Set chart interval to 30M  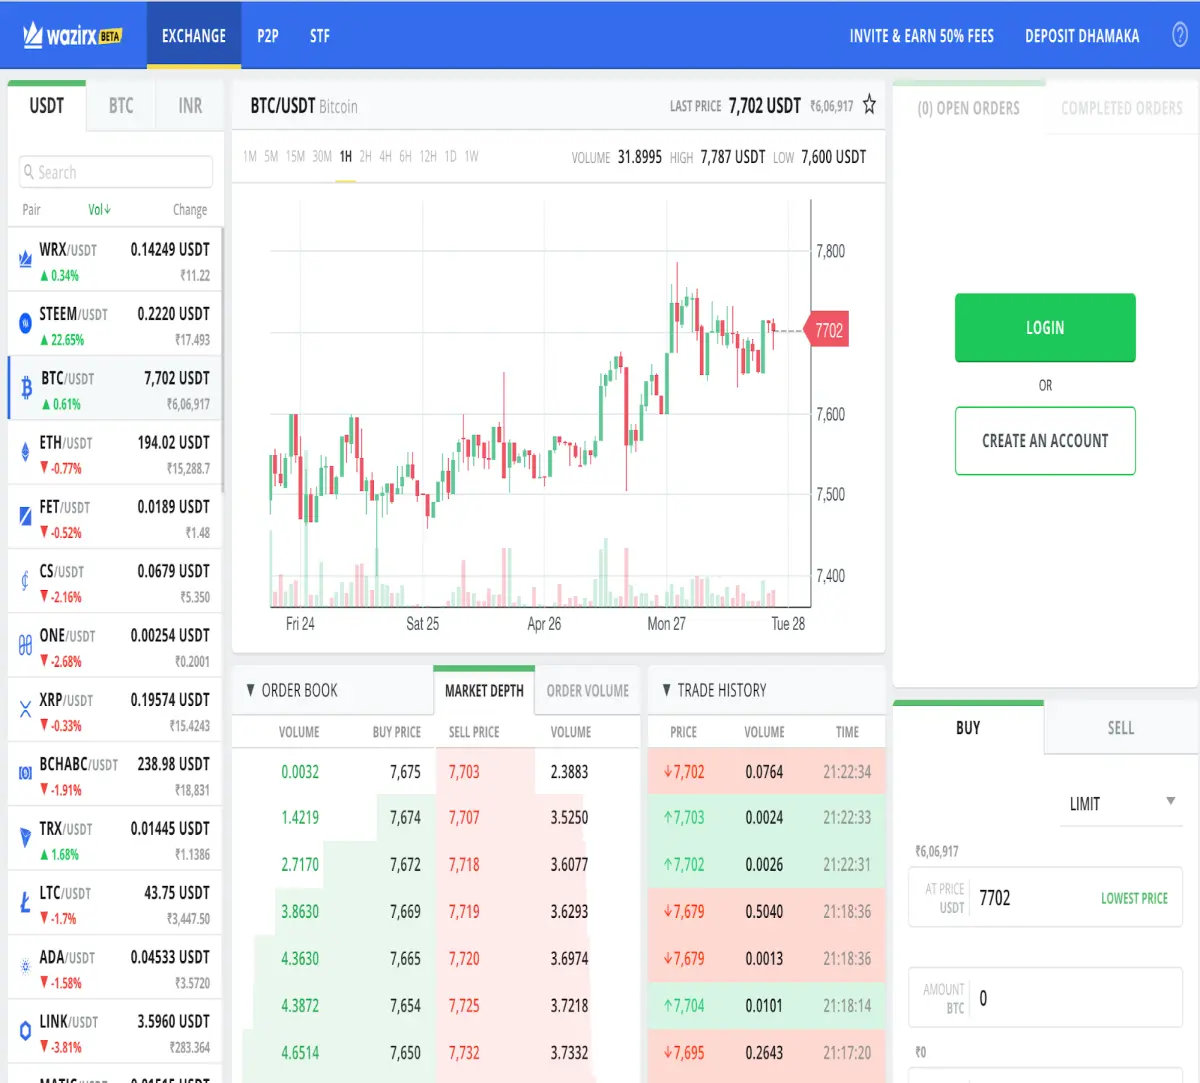[322, 156]
